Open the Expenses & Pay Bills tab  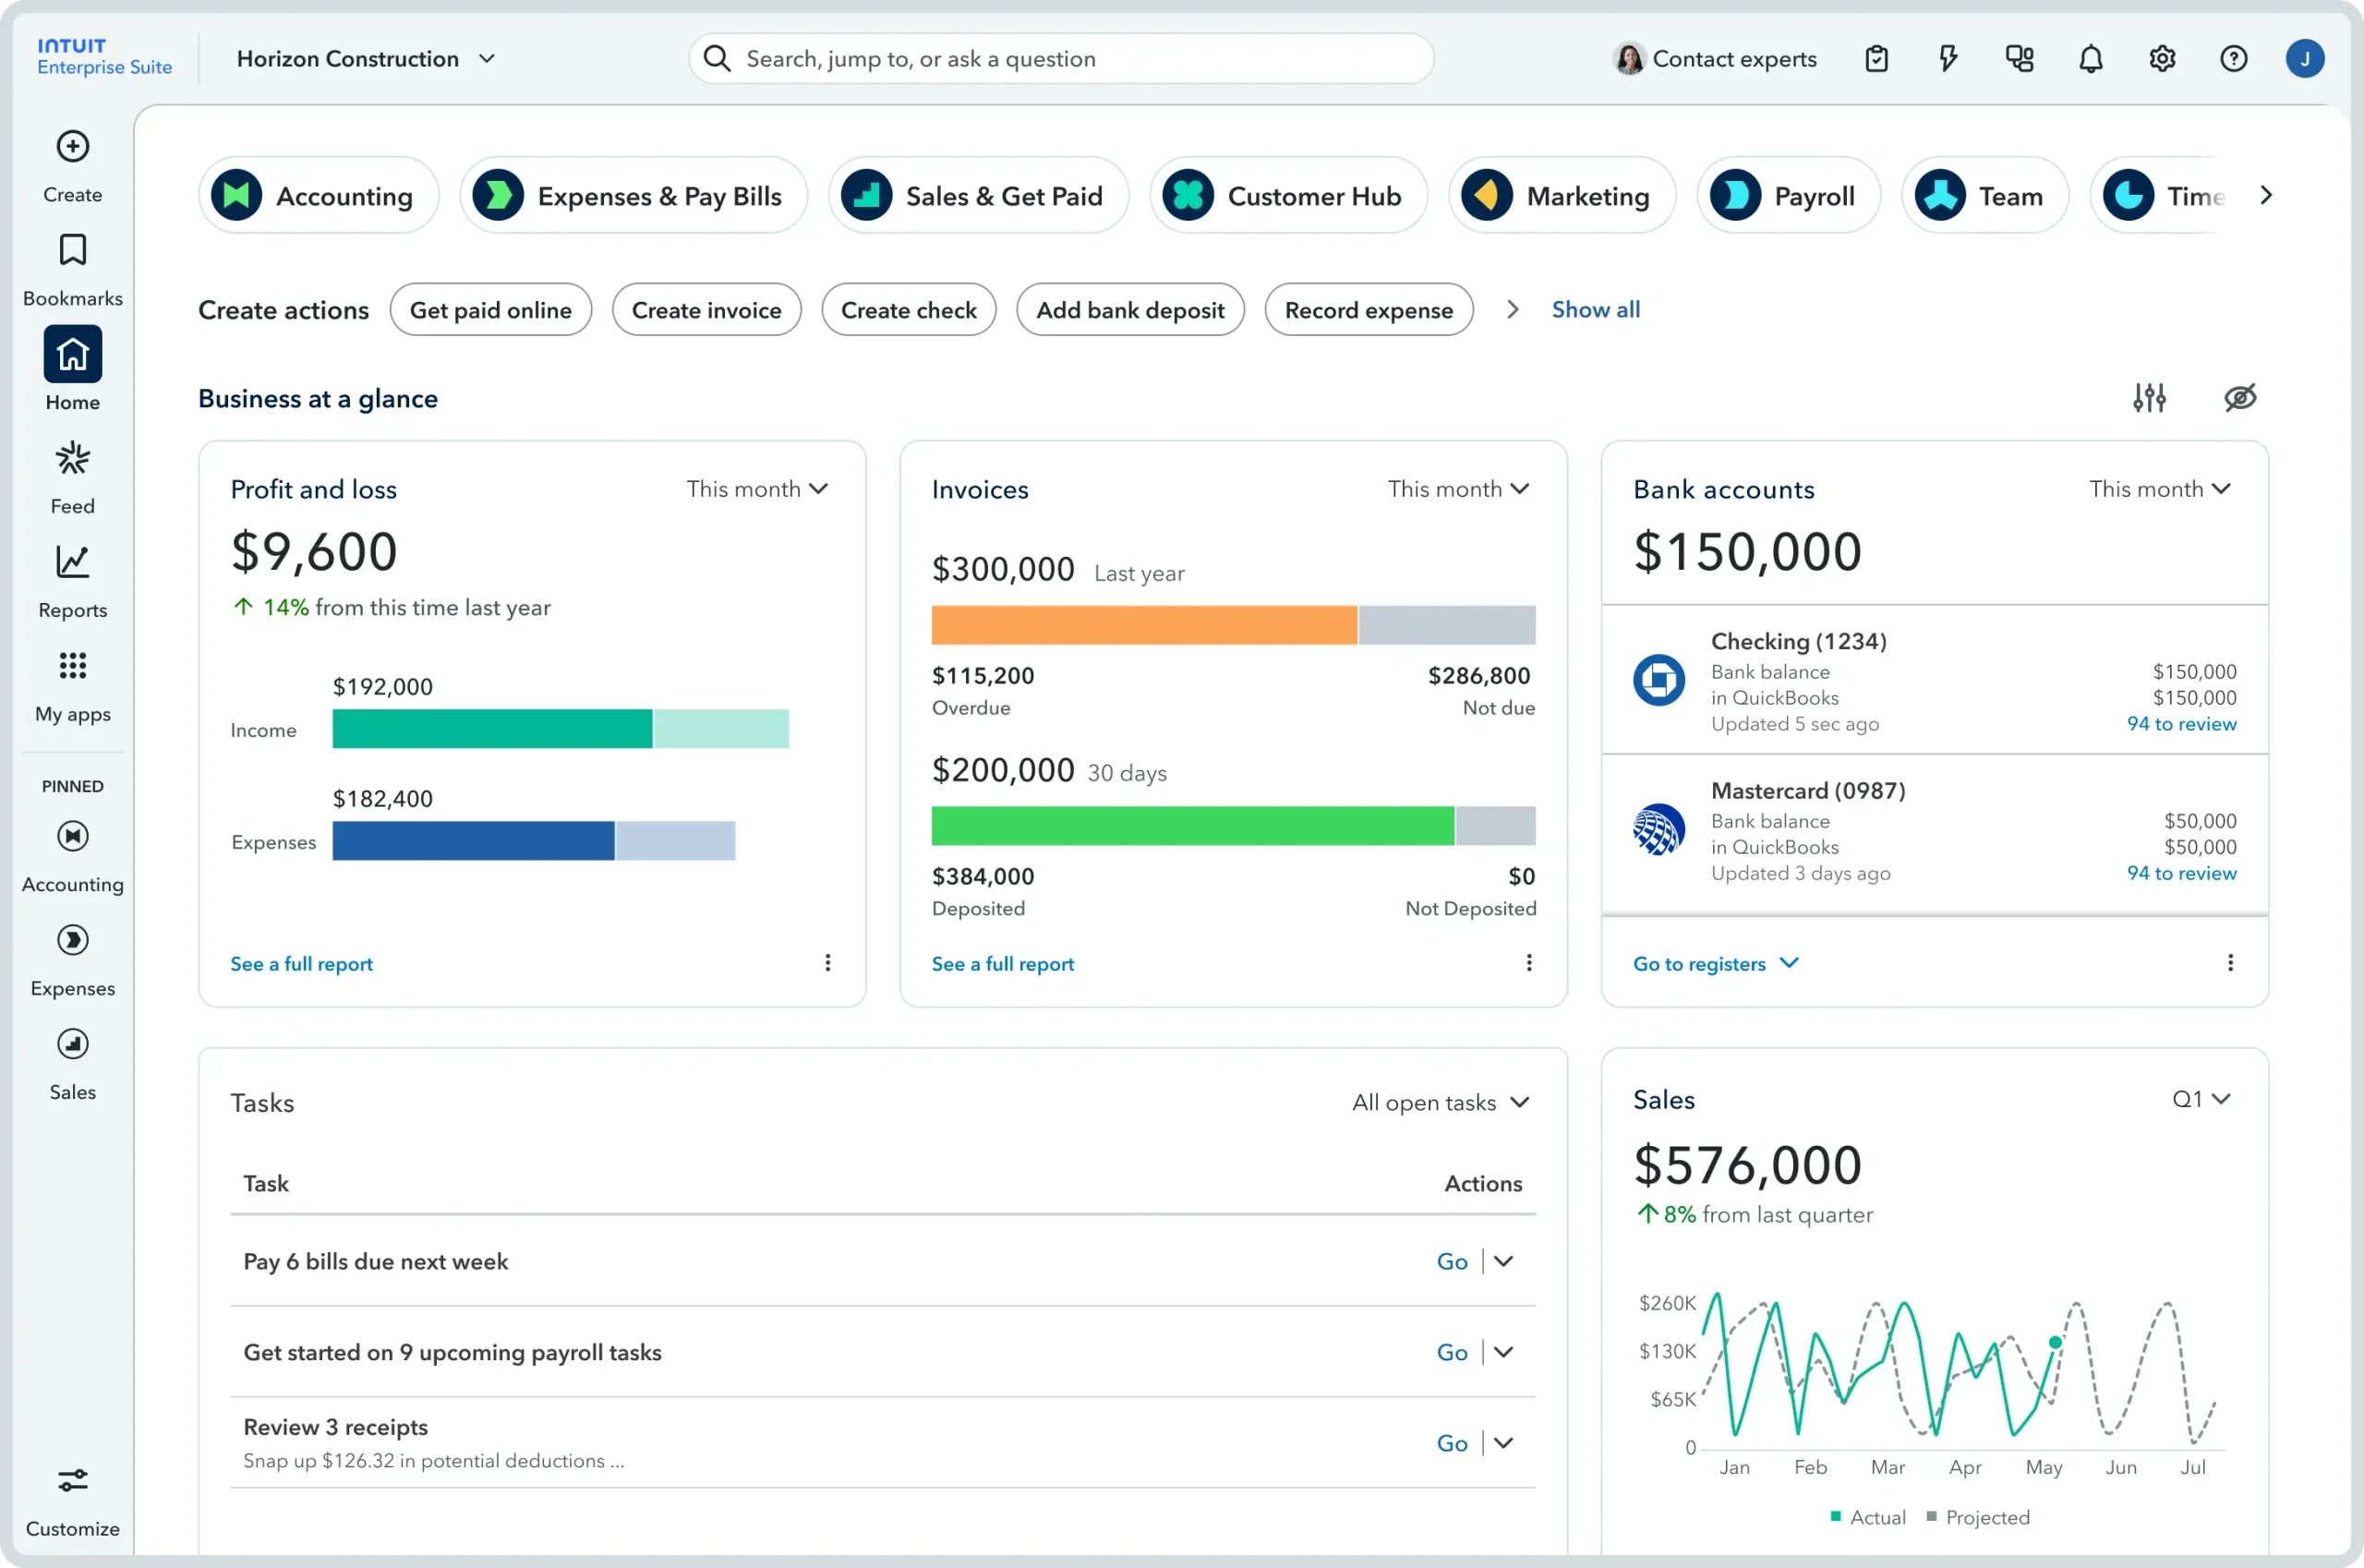coord(634,196)
